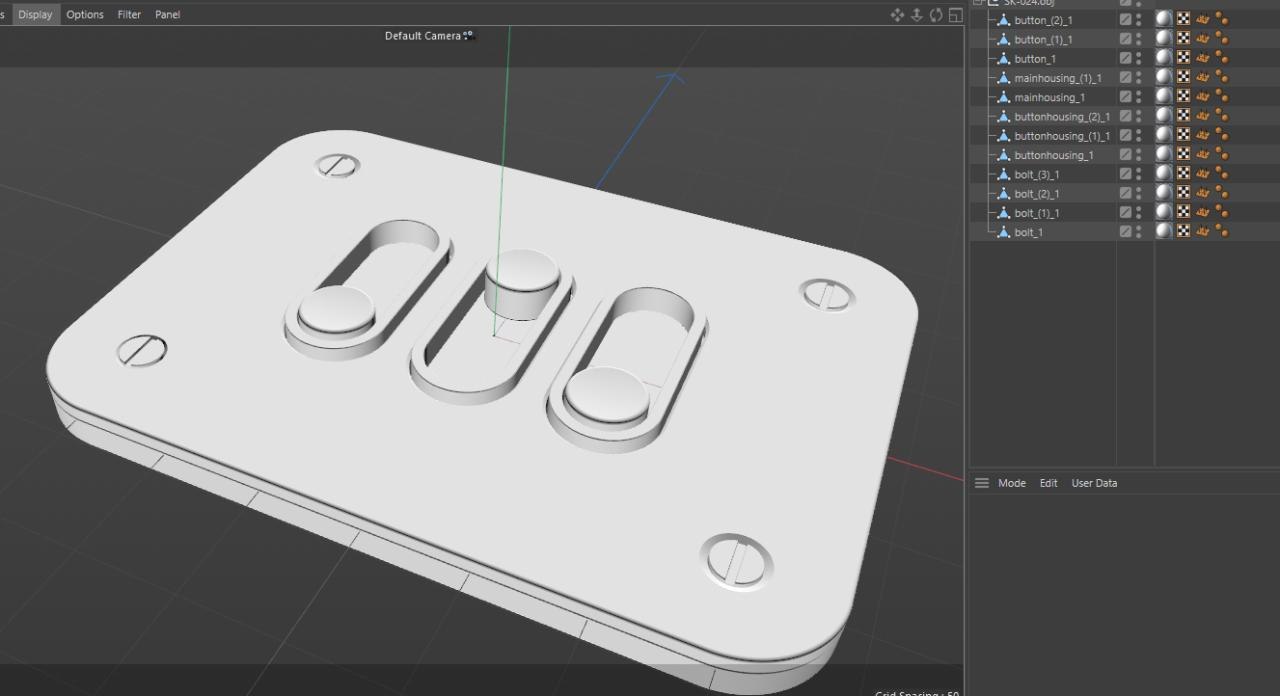Select the orange dots tag on bolt_(2)_1

coord(1221,193)
